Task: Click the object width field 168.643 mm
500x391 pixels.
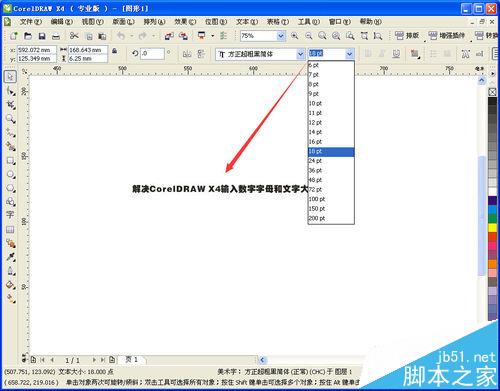Action: (88, 50)
